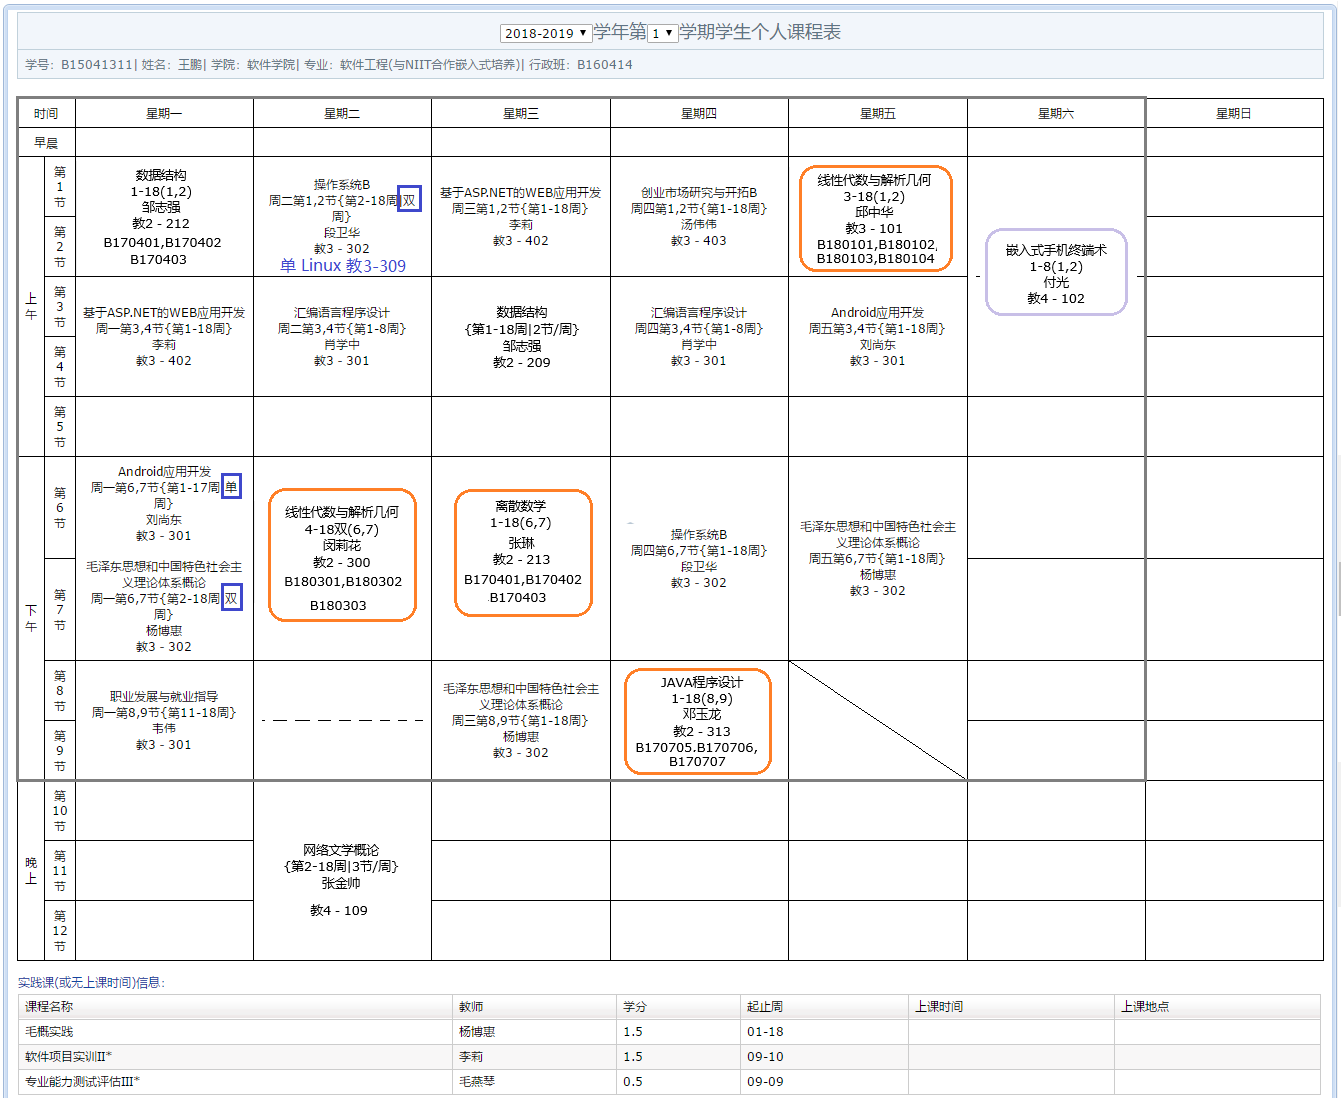Select Thursday's 操作系统B afternoon class
The height and width of the screenshot is (1100, 1342).
click(x=699, y=559)
